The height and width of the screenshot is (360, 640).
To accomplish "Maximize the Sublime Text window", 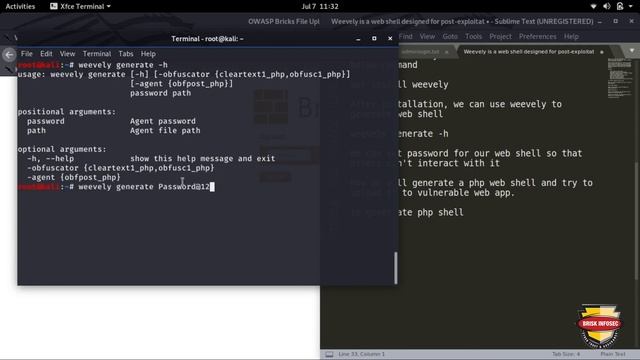I will pyautogui.click(x=616, y=21).
